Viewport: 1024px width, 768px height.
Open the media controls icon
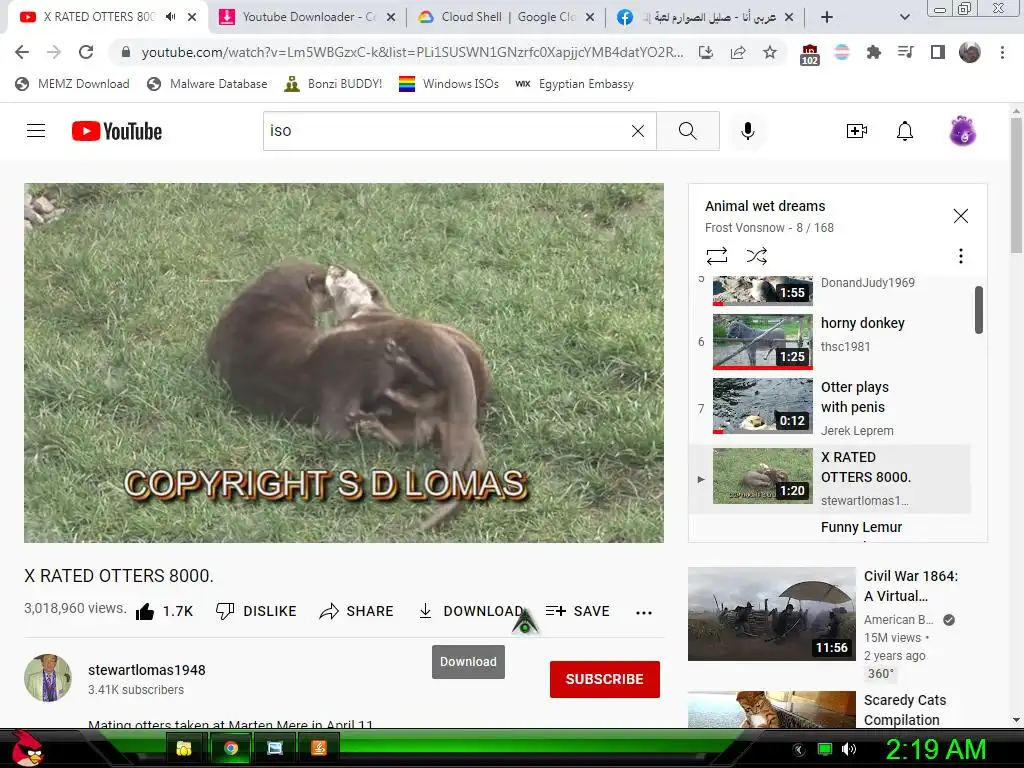pos(906,52)
